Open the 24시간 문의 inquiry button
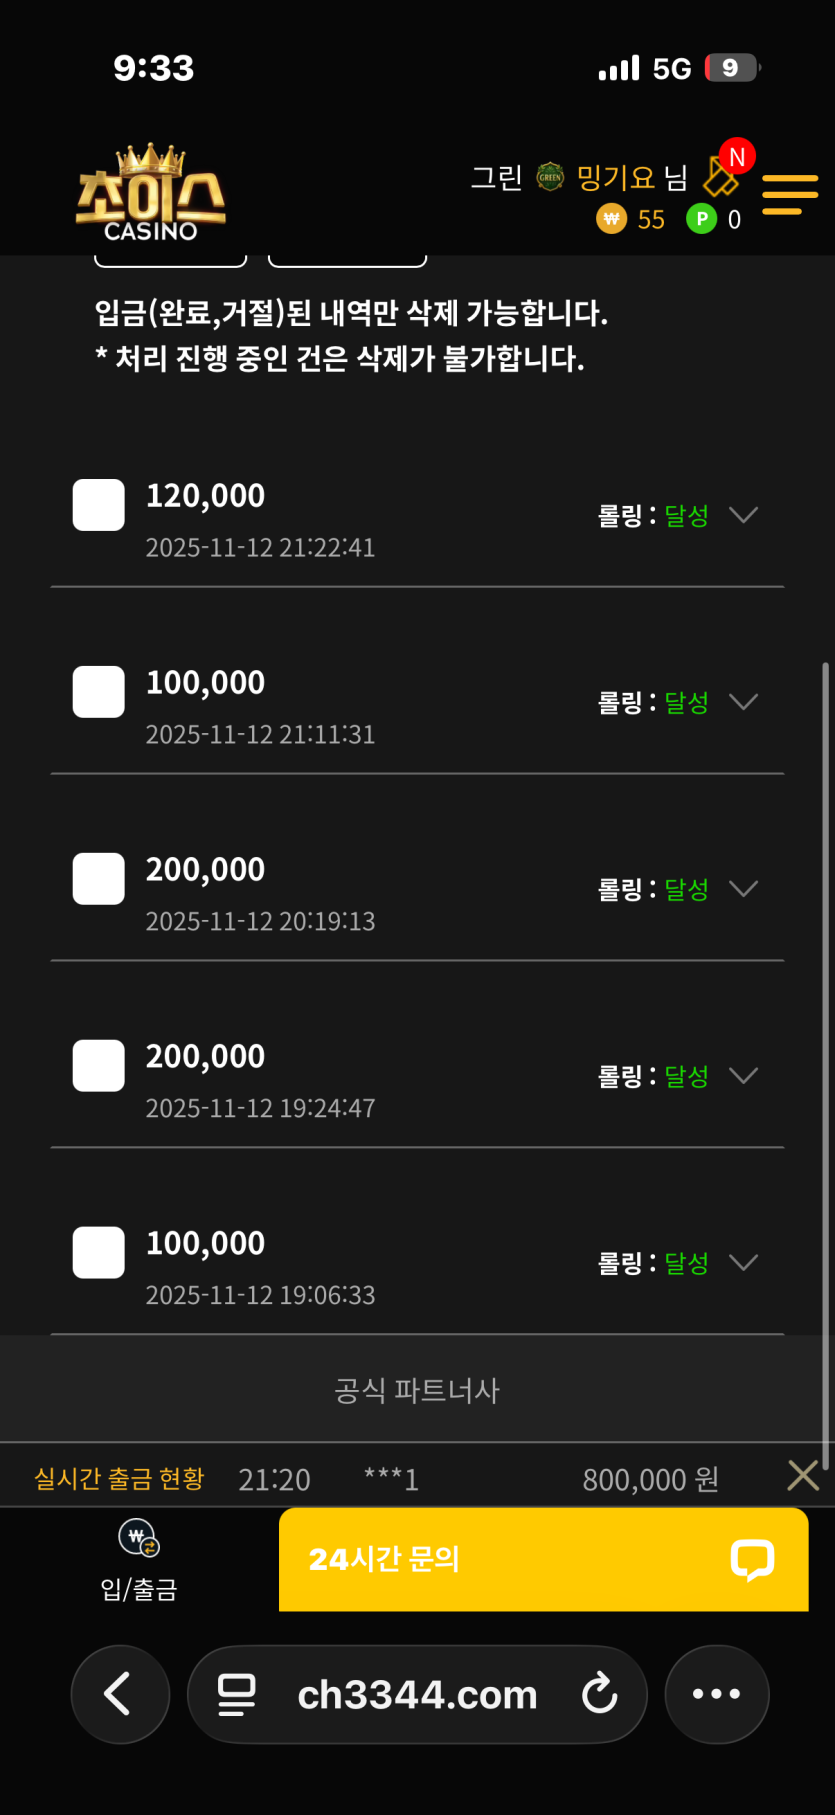This screenshot has height=1815, width=835. 542,1558
